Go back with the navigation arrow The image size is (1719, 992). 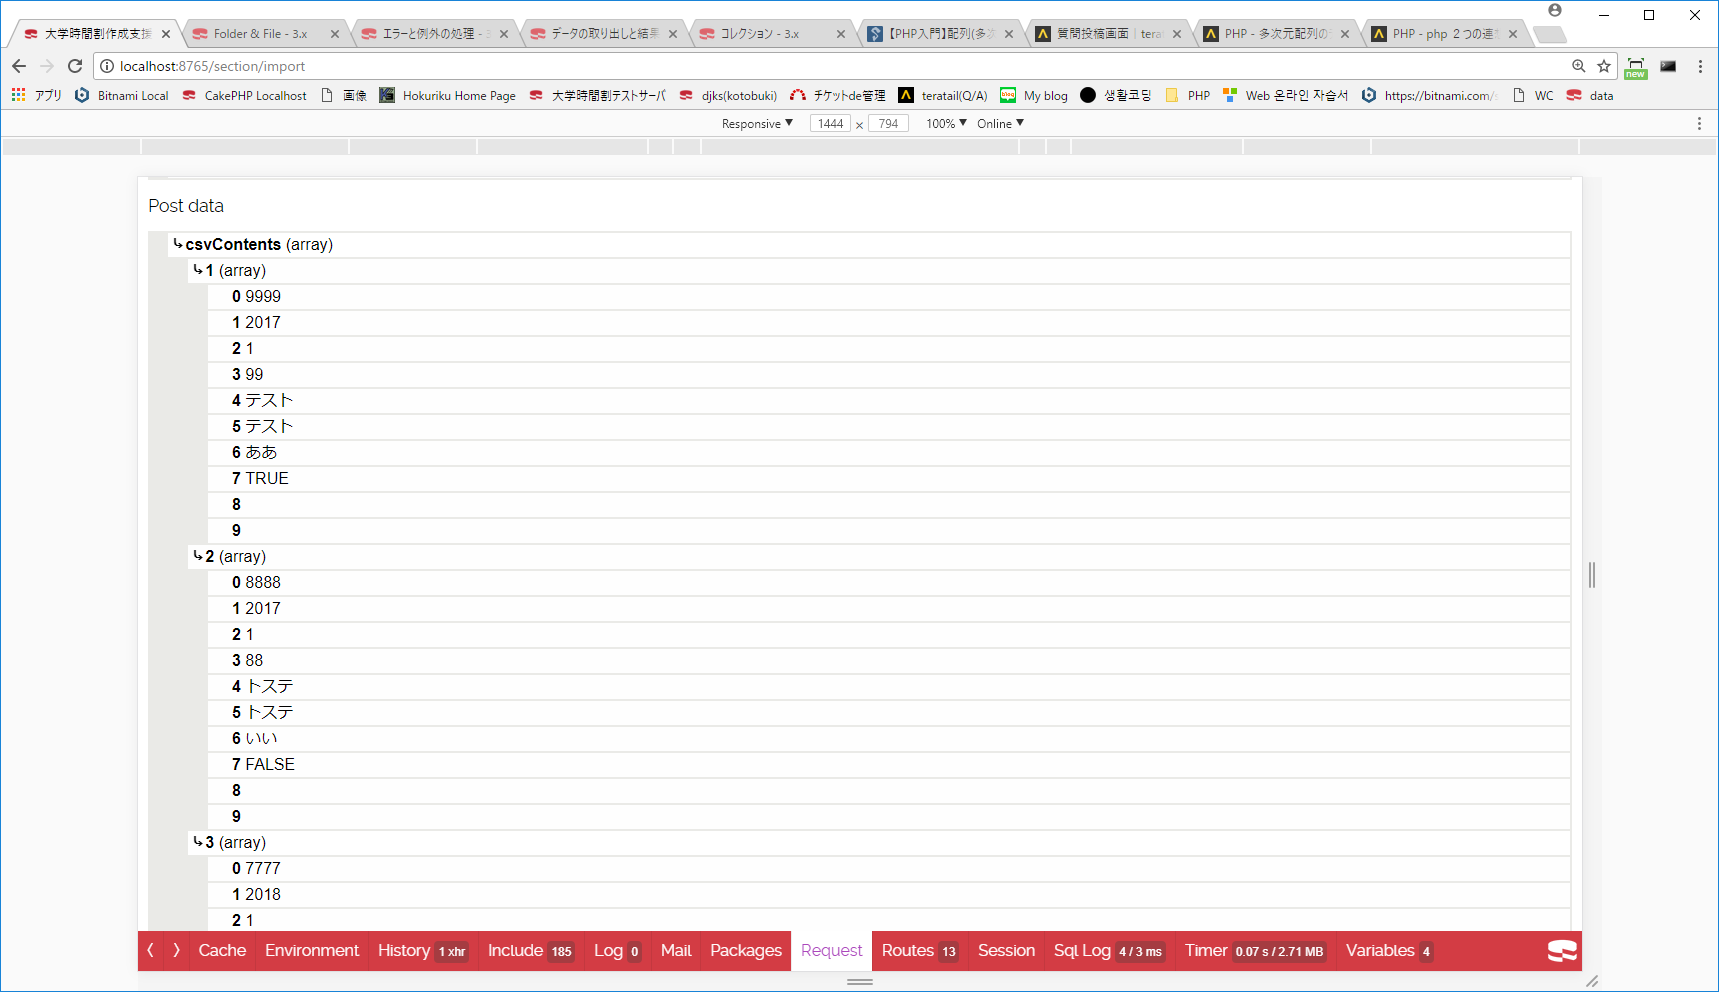[x=19, y=66]
